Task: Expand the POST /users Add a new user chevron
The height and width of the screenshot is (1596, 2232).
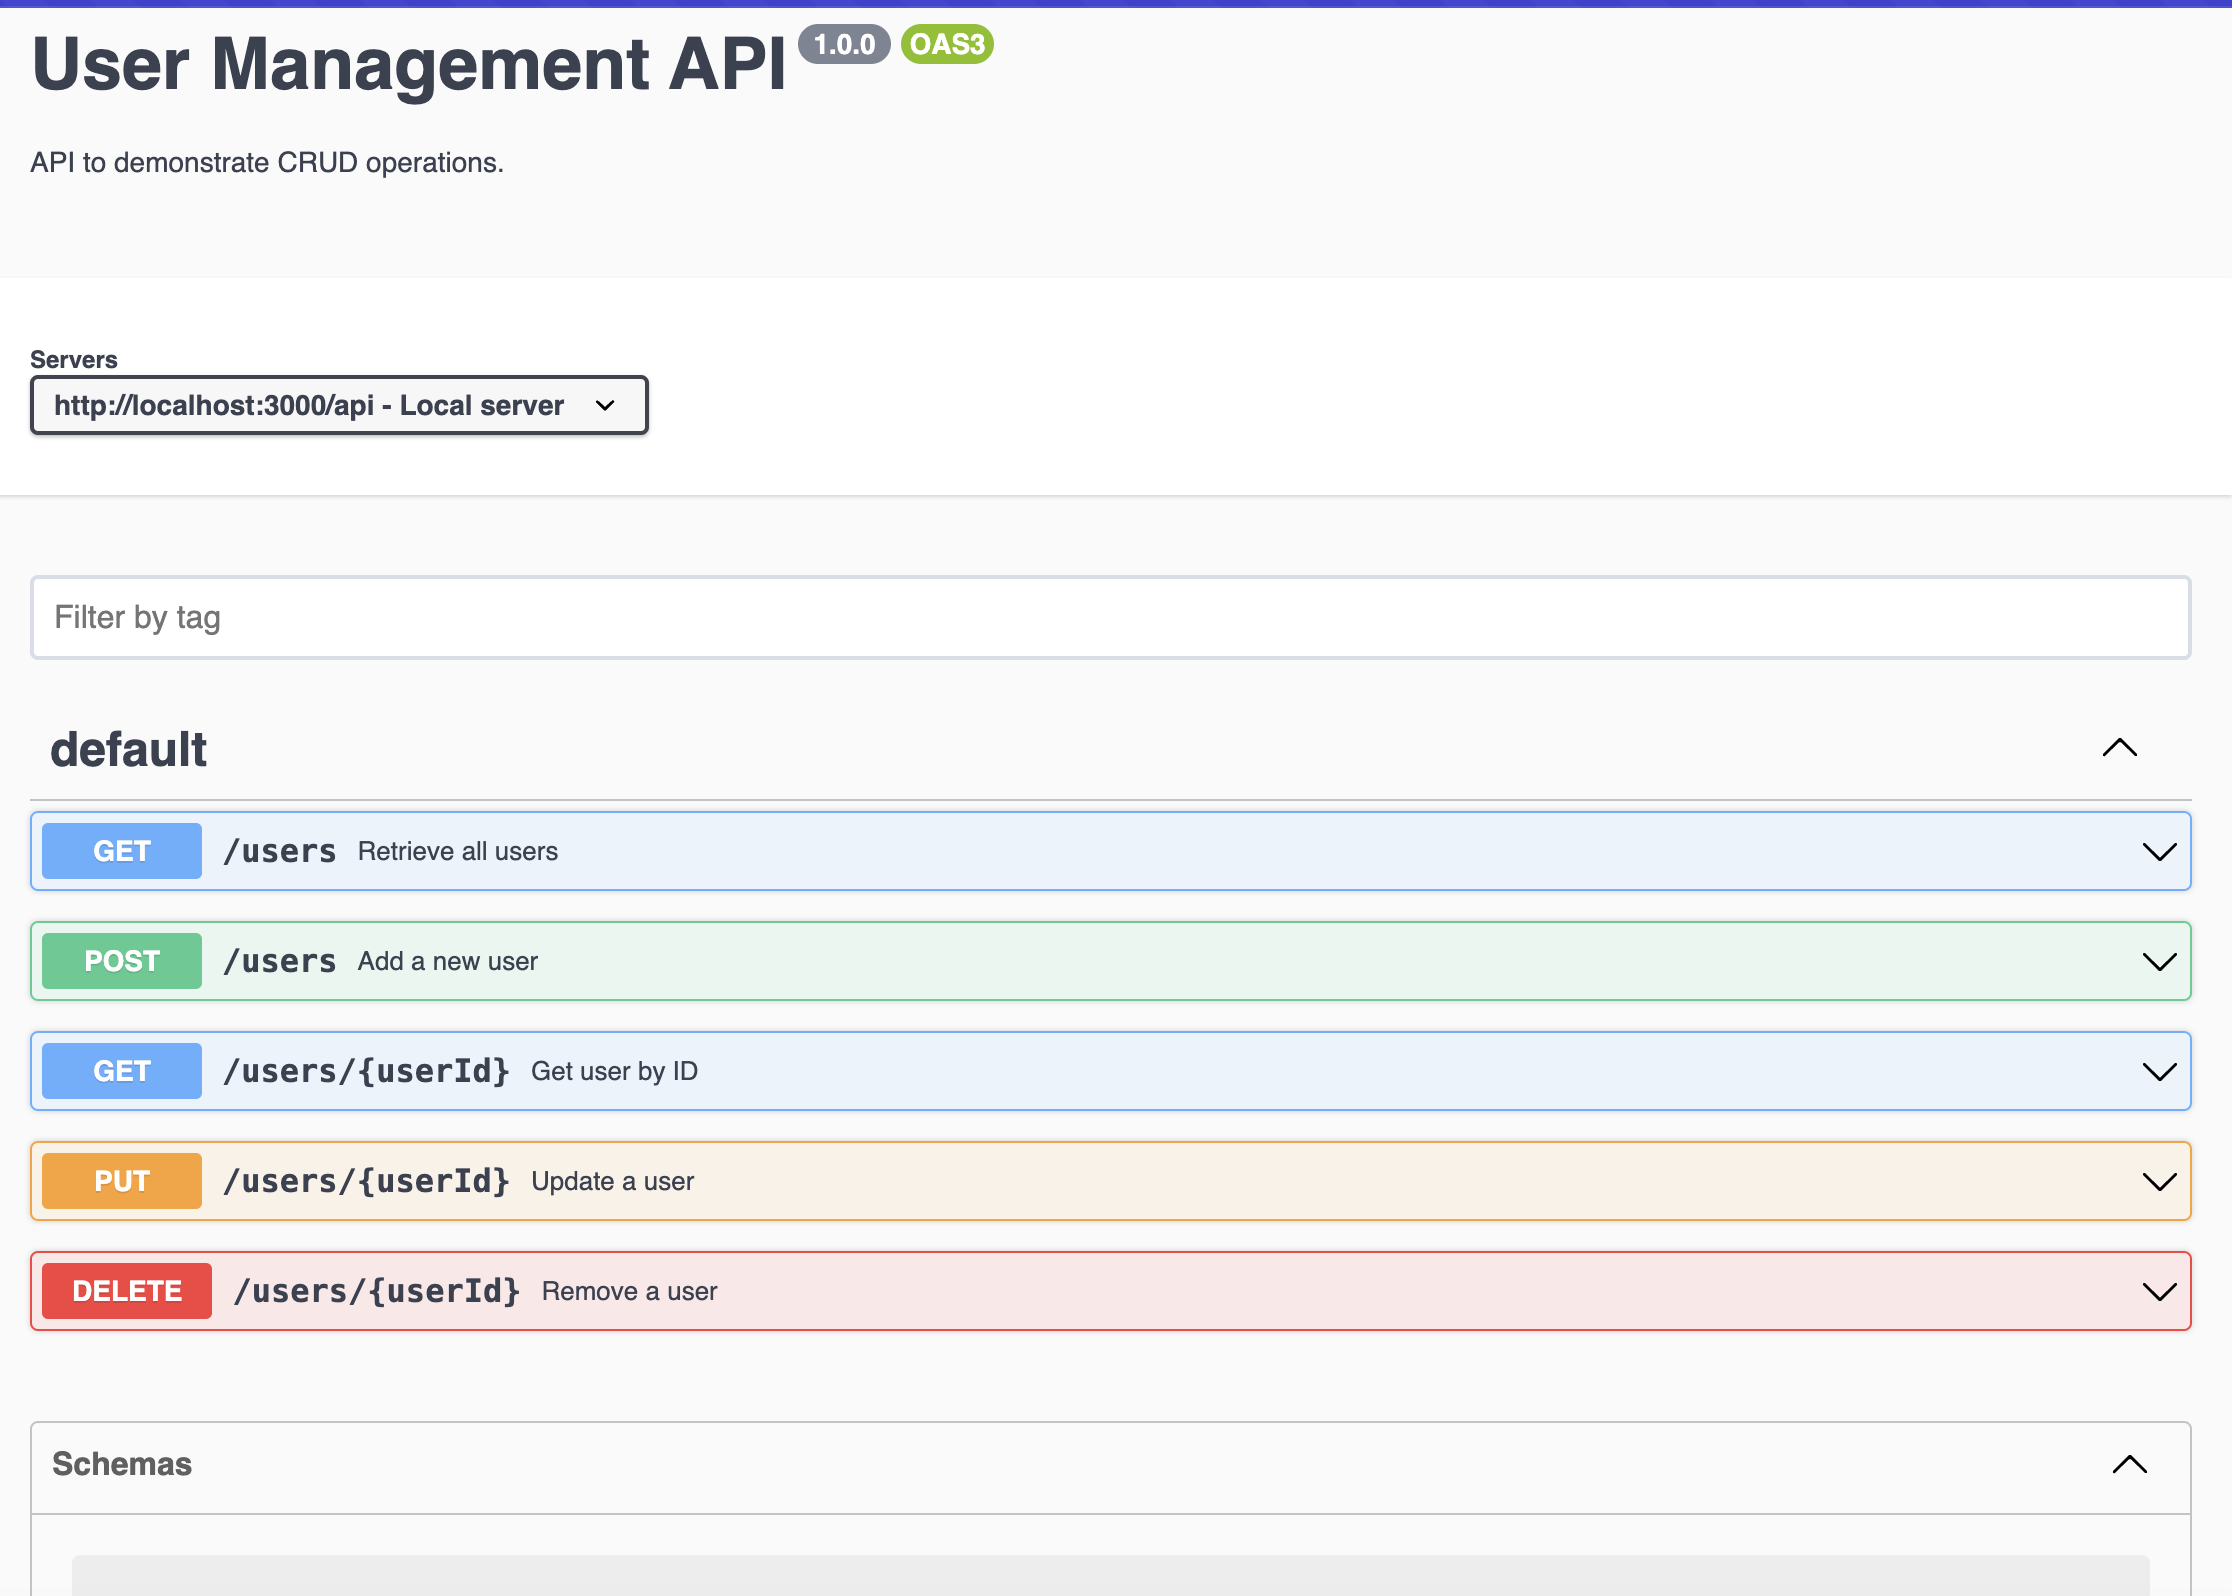Action: (x=2159, y=962)
